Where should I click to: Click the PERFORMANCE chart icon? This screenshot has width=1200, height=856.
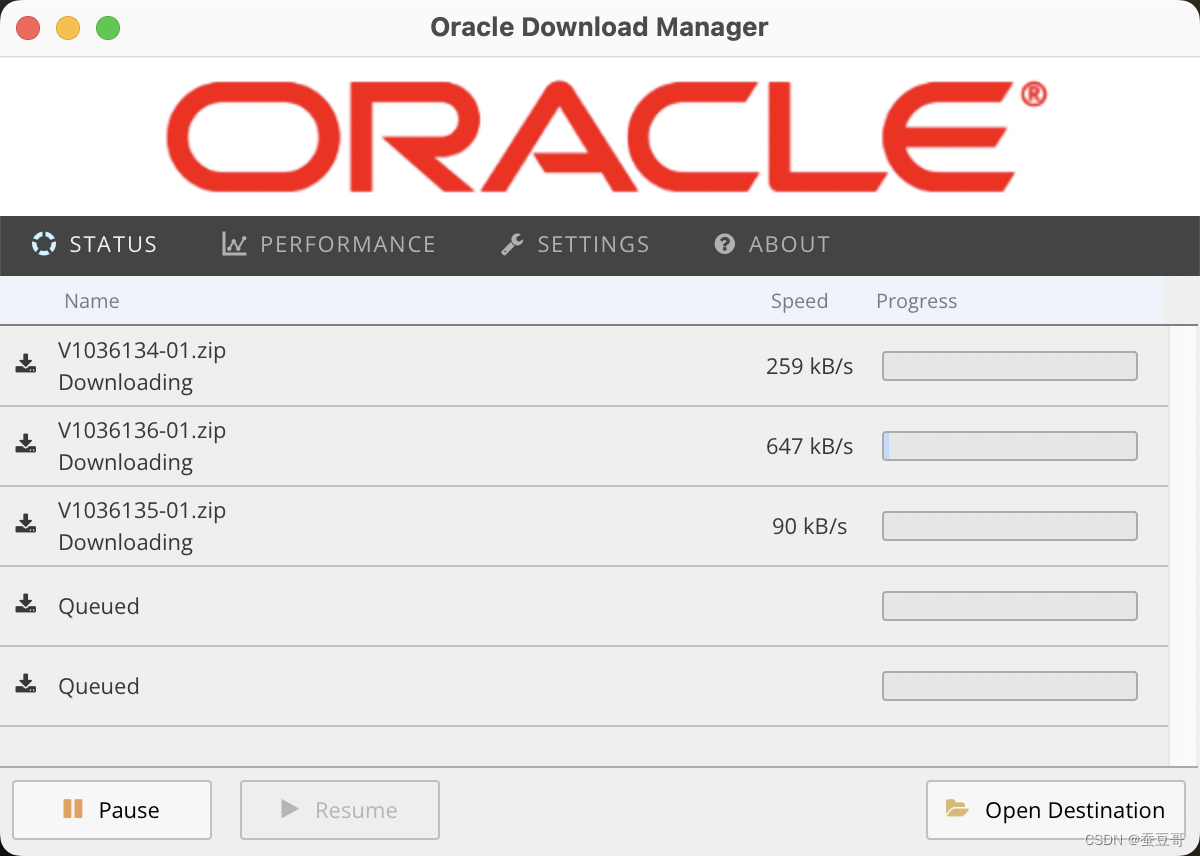(234, 244)
